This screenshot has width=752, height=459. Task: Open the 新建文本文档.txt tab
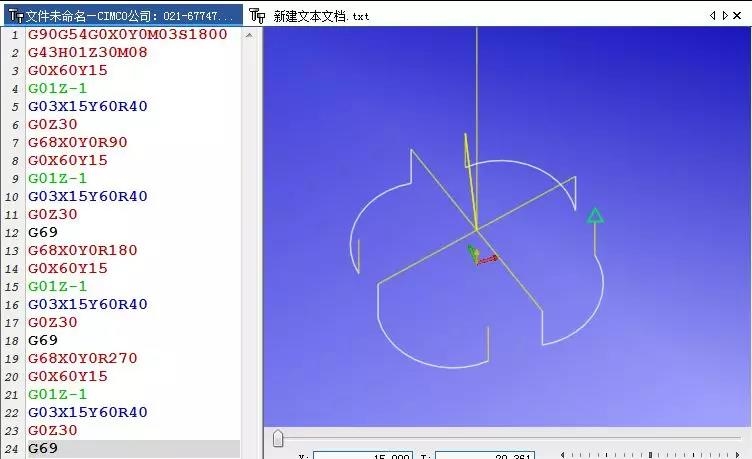309,16
